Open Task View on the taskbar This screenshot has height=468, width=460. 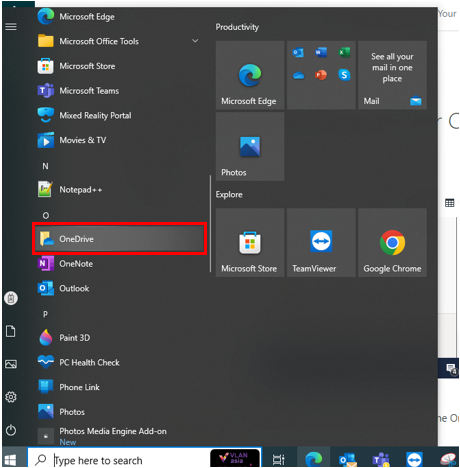(279, 460)
